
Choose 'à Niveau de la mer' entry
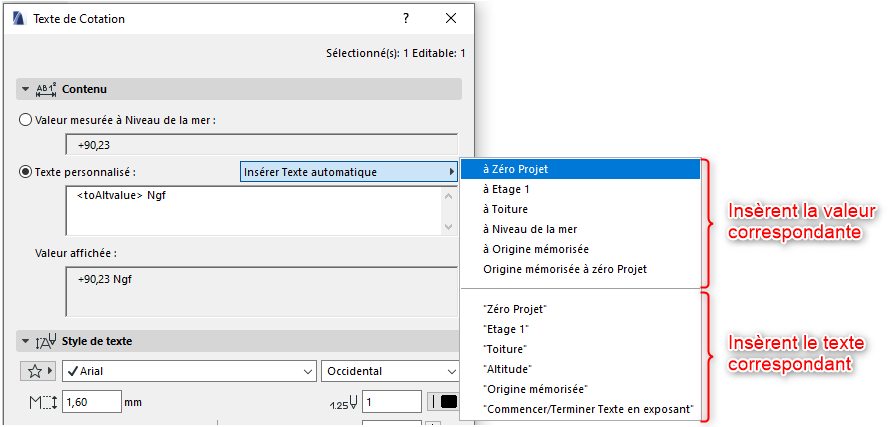tap(530, 229)
